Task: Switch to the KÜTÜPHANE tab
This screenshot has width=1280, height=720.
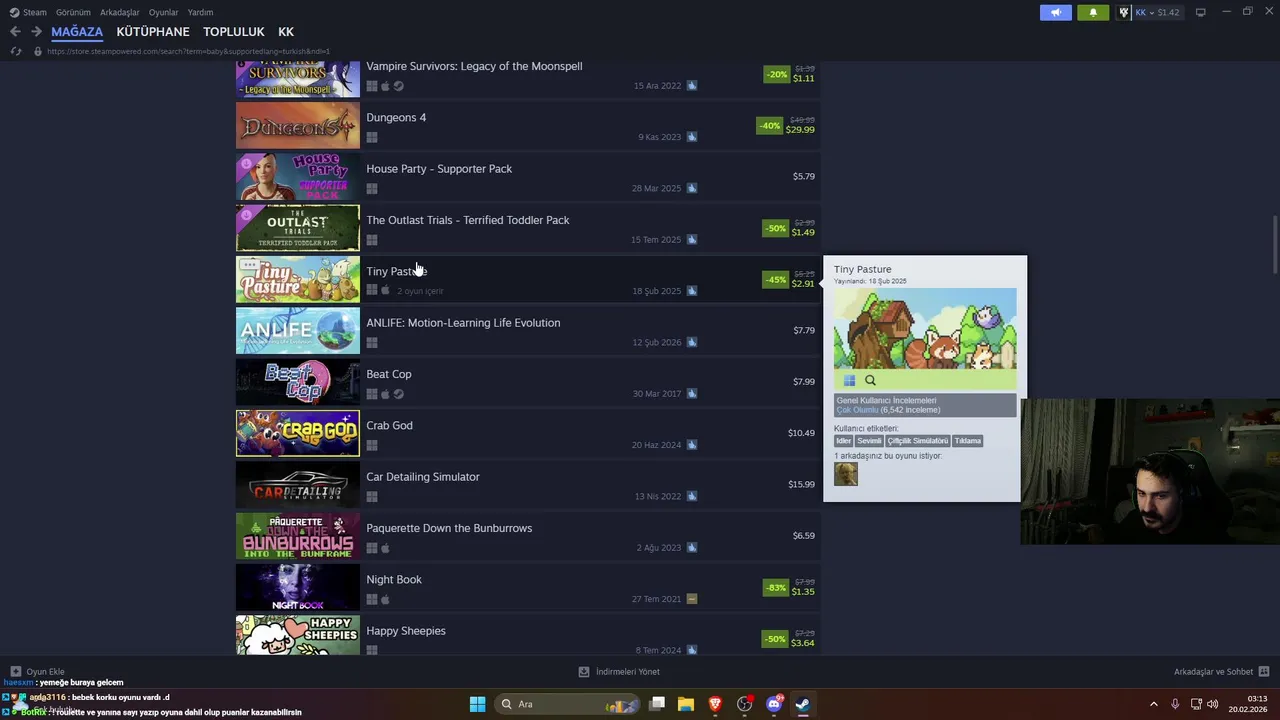Action: point(153,32)
